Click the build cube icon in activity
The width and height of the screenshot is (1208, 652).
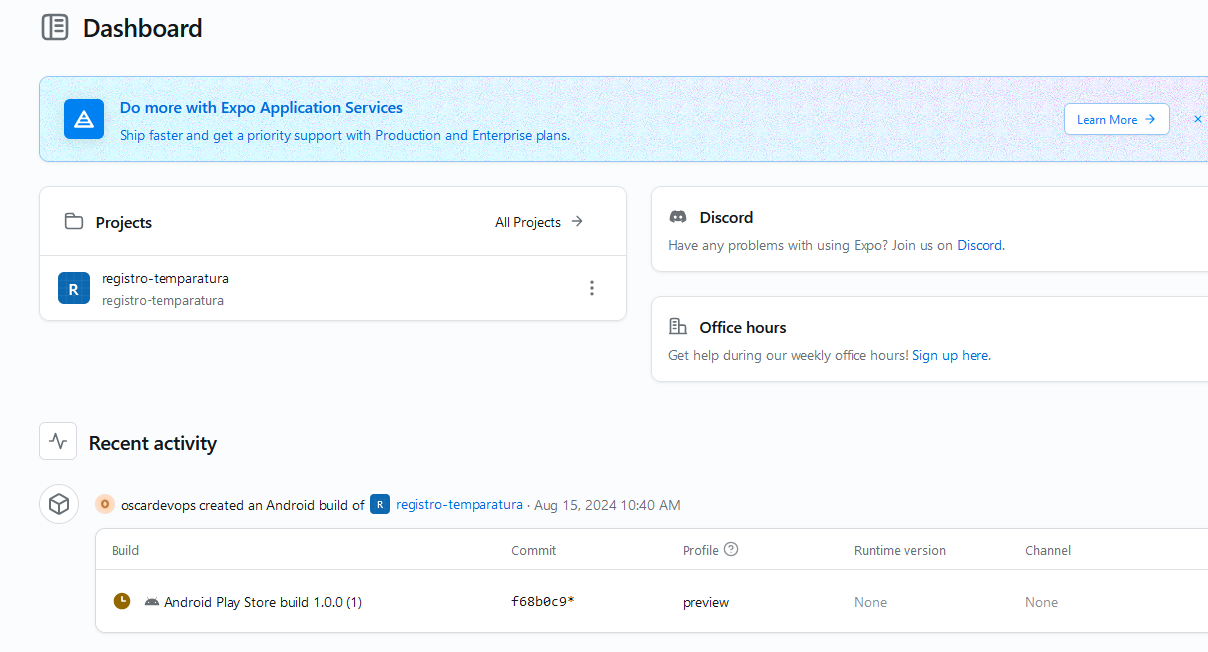pos(59,504)
